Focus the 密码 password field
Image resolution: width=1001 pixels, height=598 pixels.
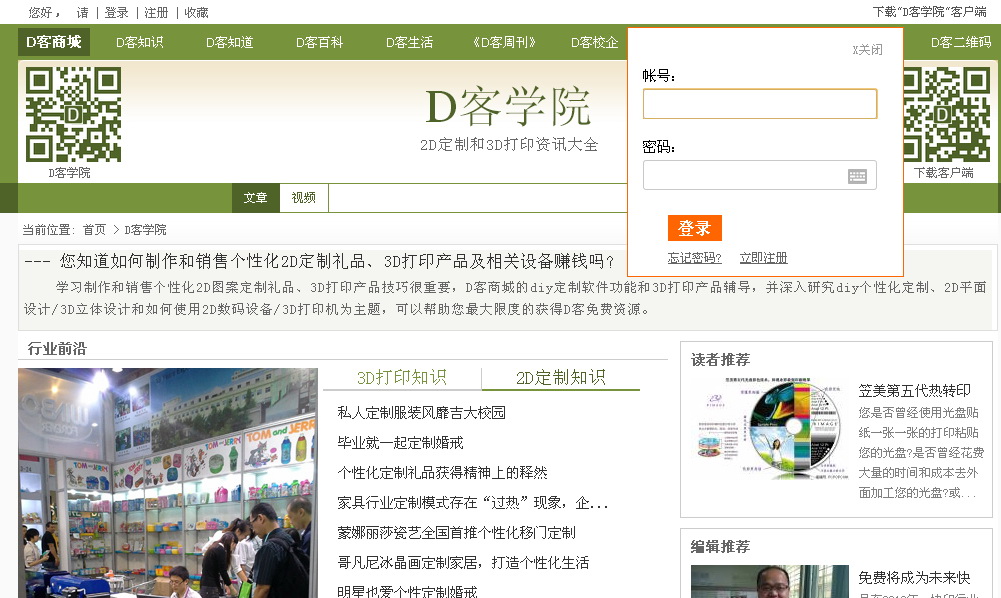pos(744,176)
